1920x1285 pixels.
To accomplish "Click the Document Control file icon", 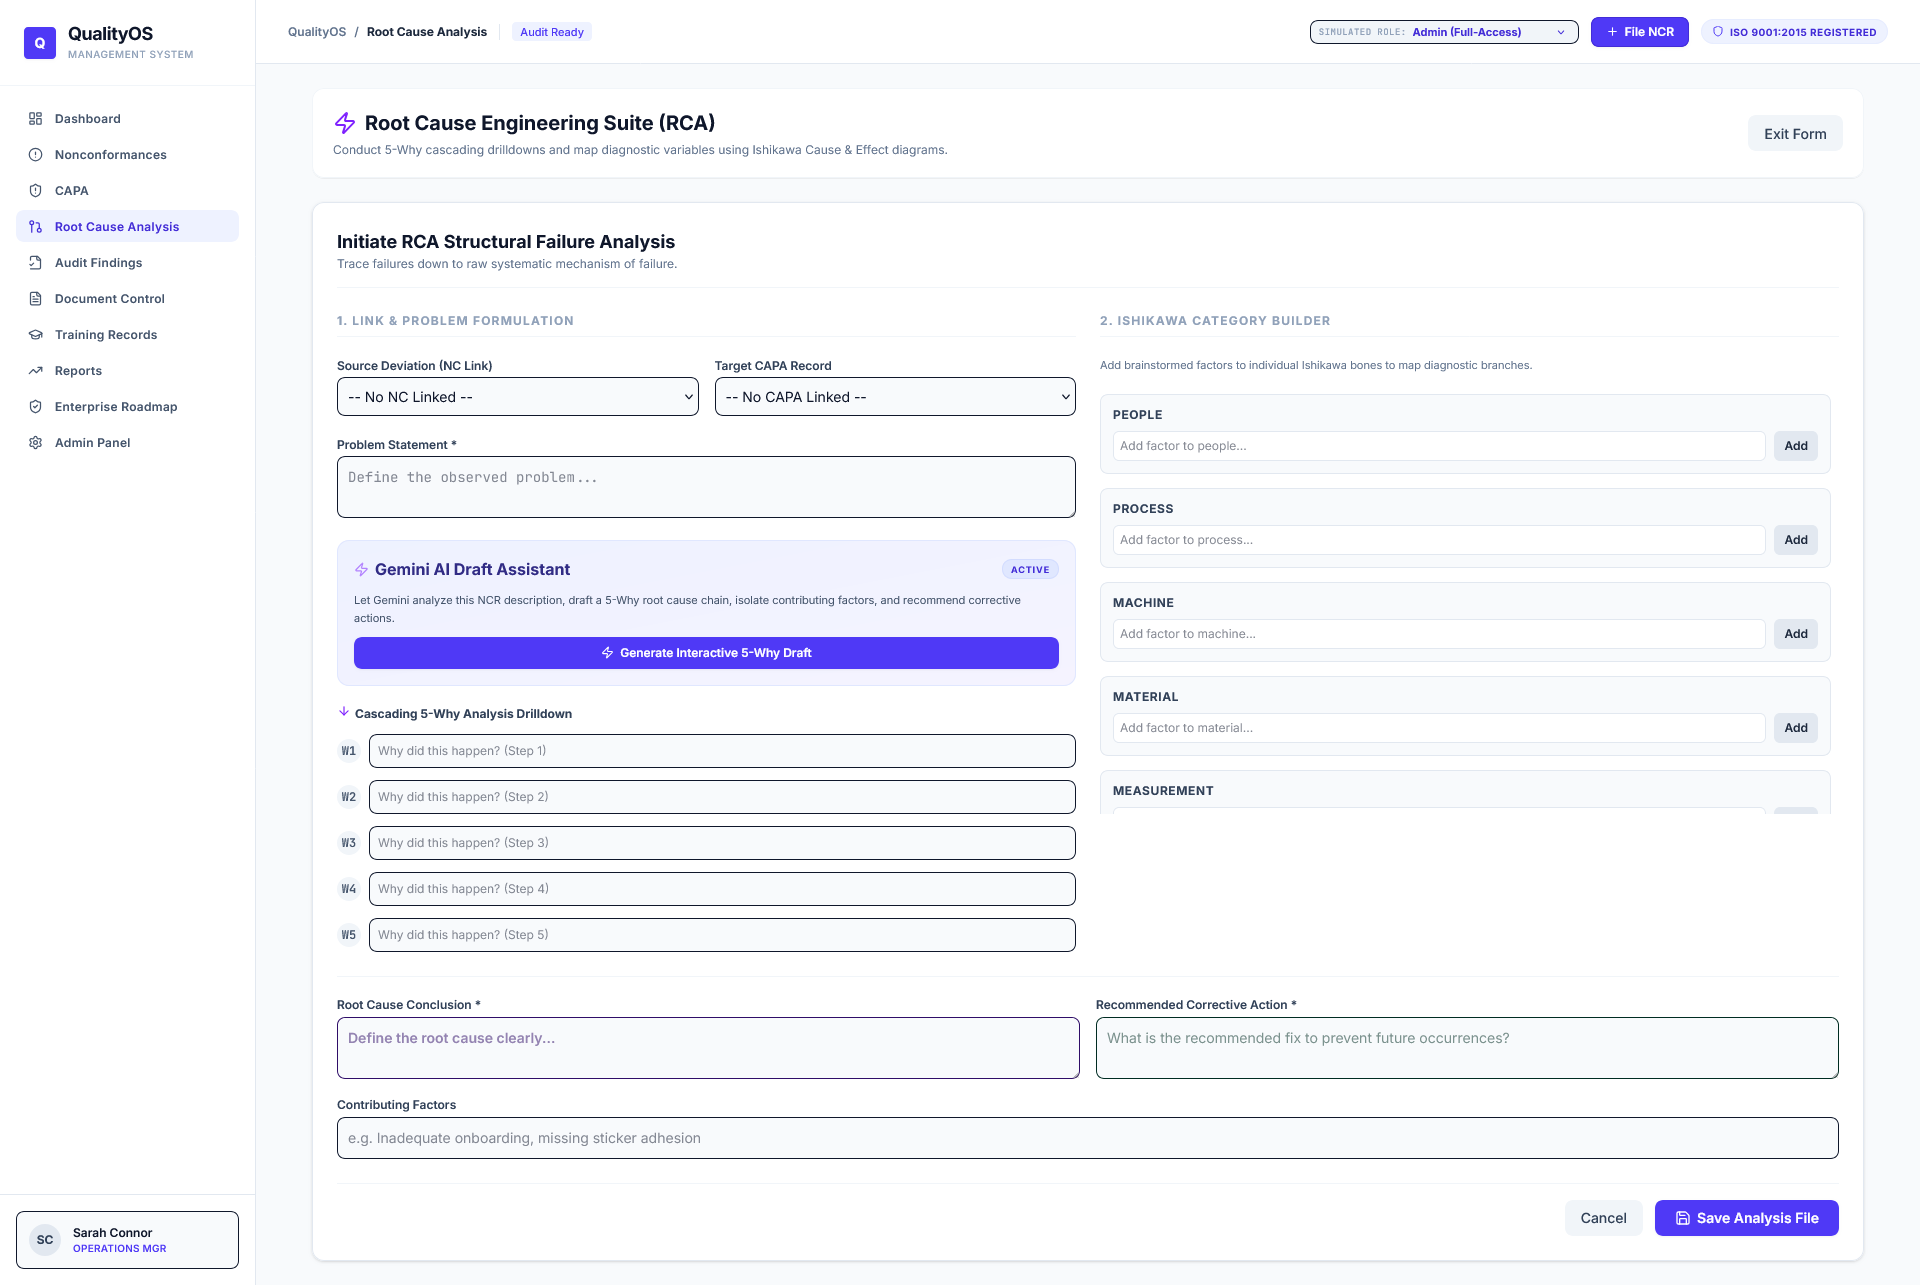I will click(36, 299).
